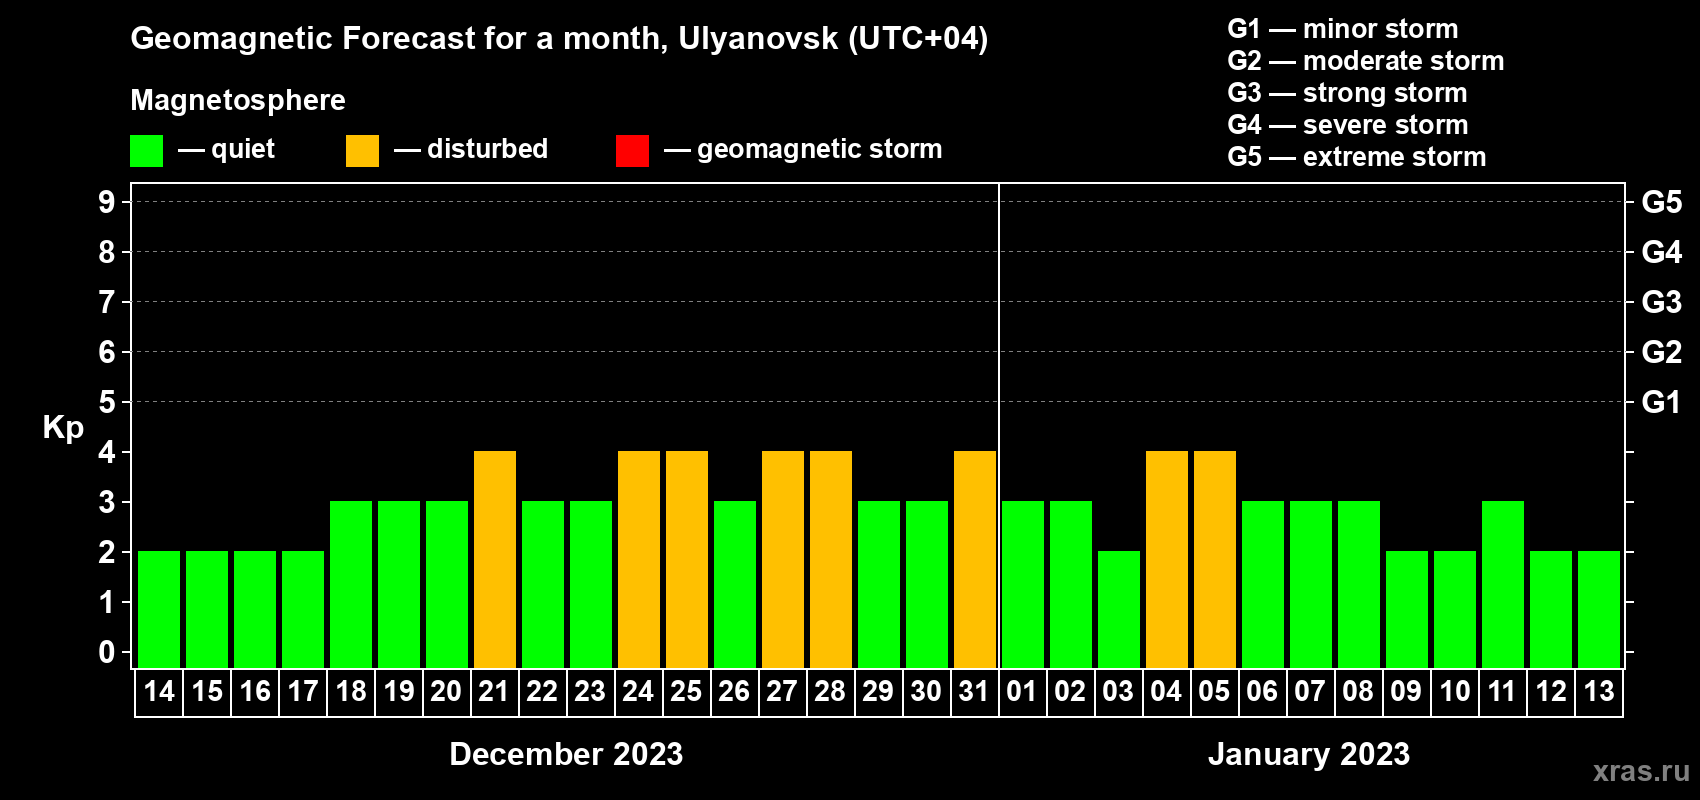1700x800 pixels.
Task: Click date label 23 on the axis
Action: (x=591, y=692)
